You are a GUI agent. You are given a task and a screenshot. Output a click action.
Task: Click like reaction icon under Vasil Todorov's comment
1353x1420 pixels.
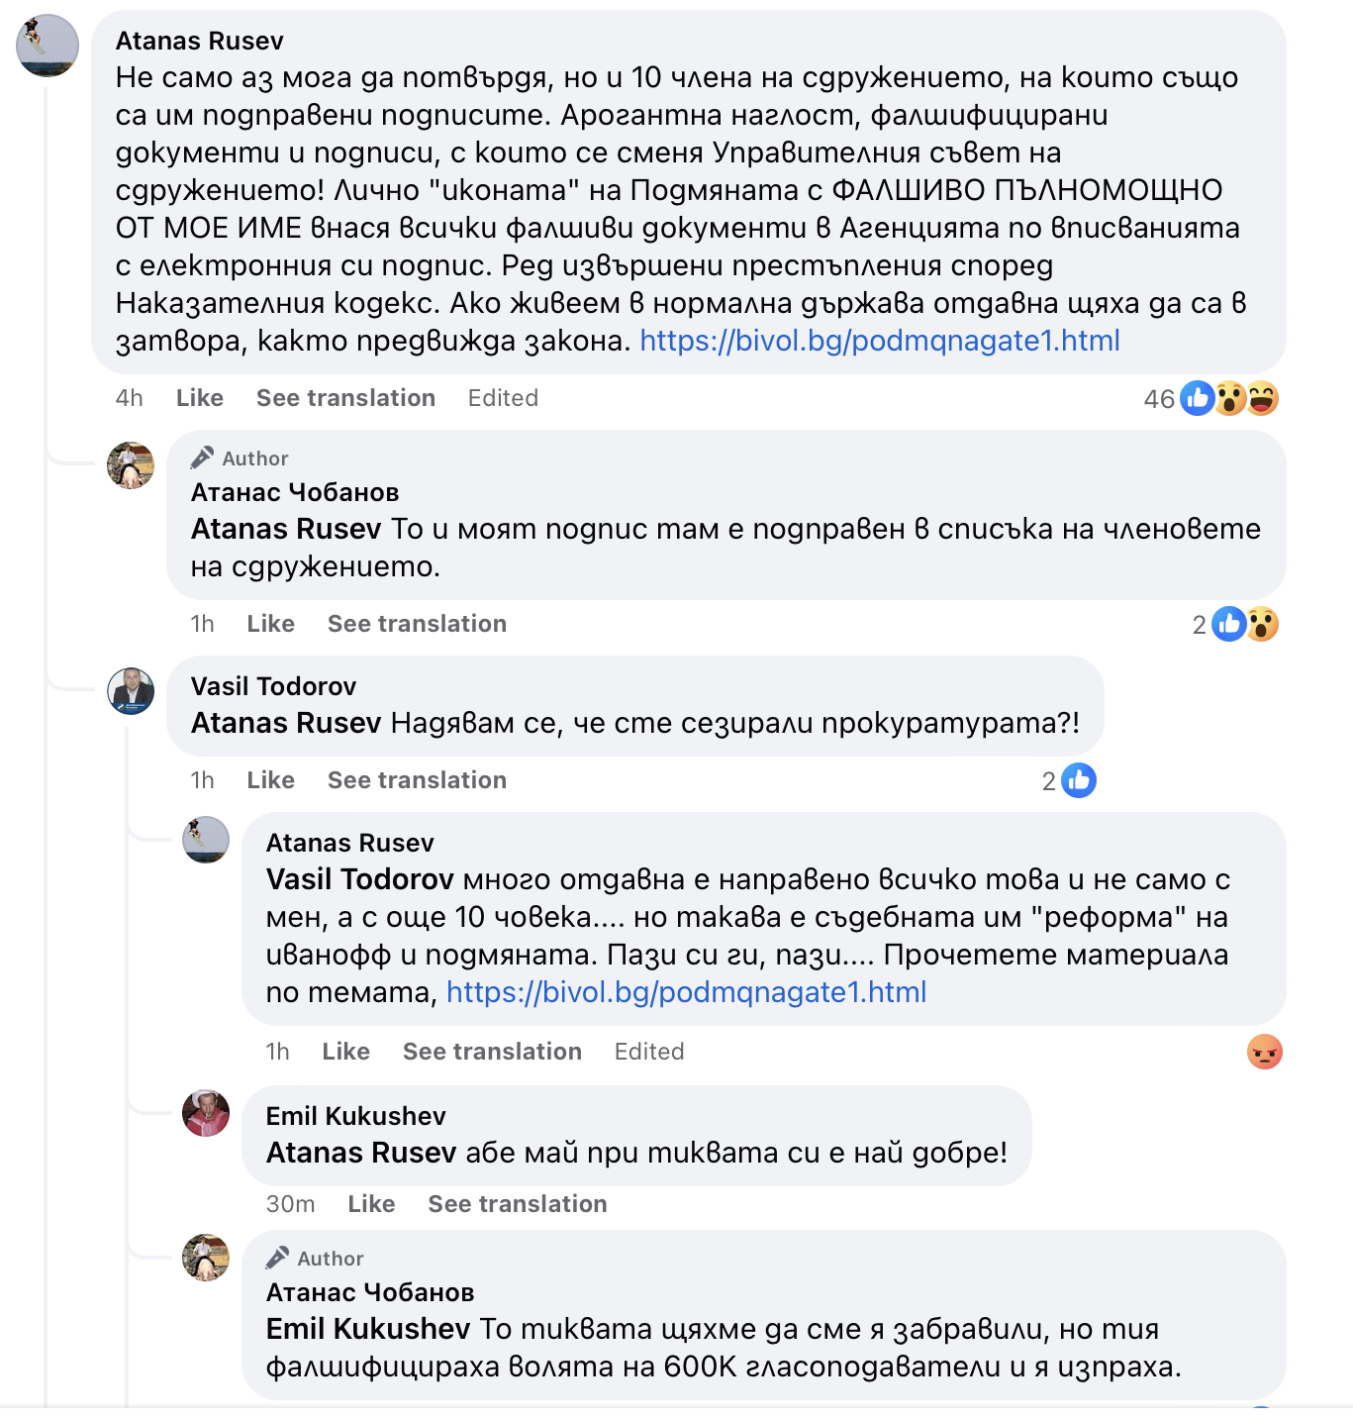pos(1078,781)
